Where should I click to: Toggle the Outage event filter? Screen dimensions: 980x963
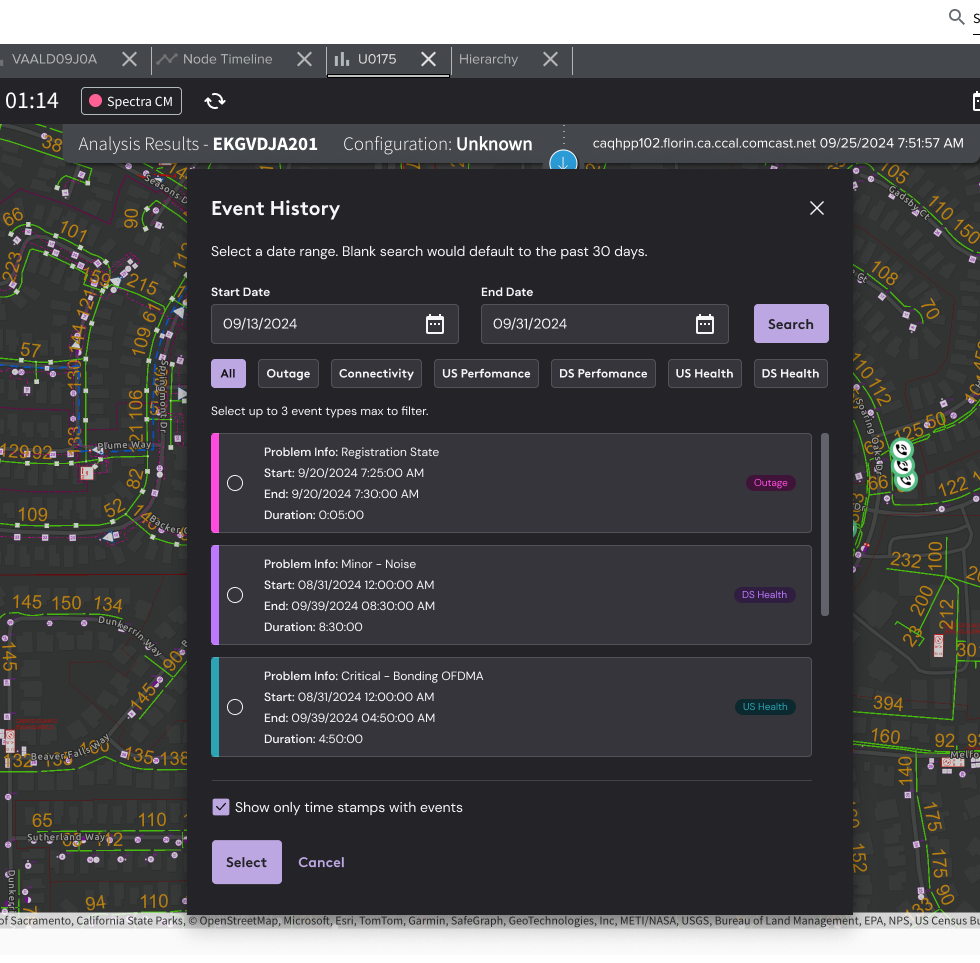pos(288,374)
